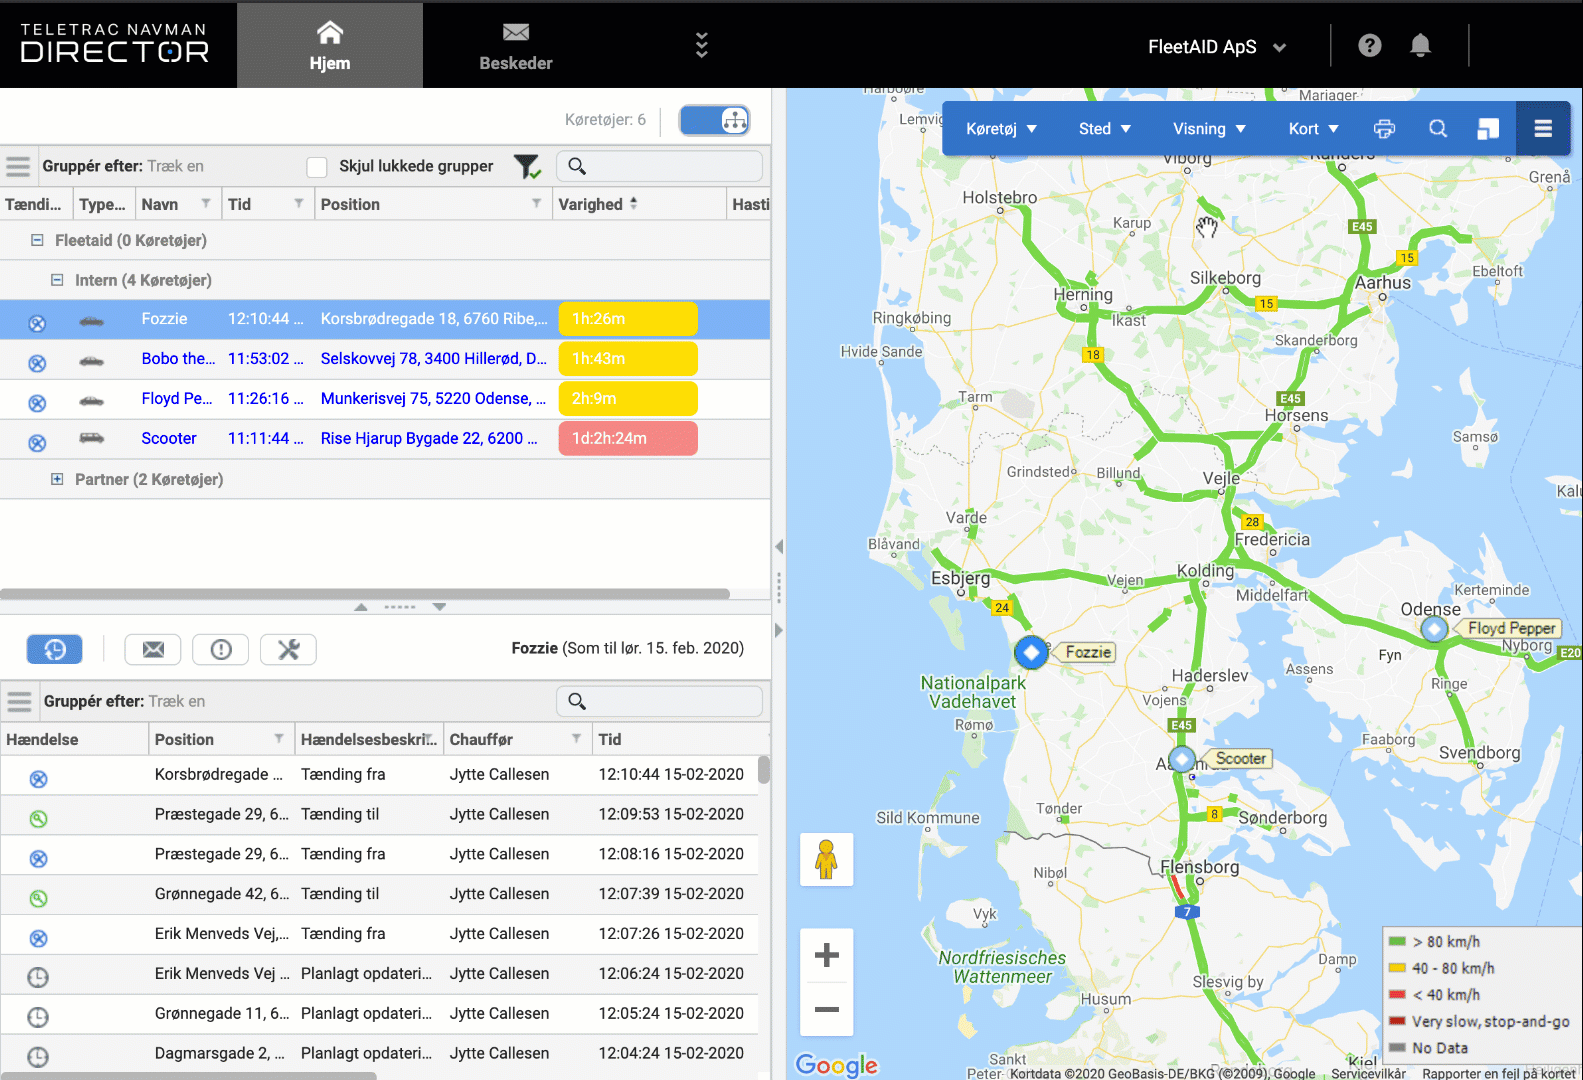Expand the left panel using right splitter arrow
1583x1080 pixels.
point(779,630)
